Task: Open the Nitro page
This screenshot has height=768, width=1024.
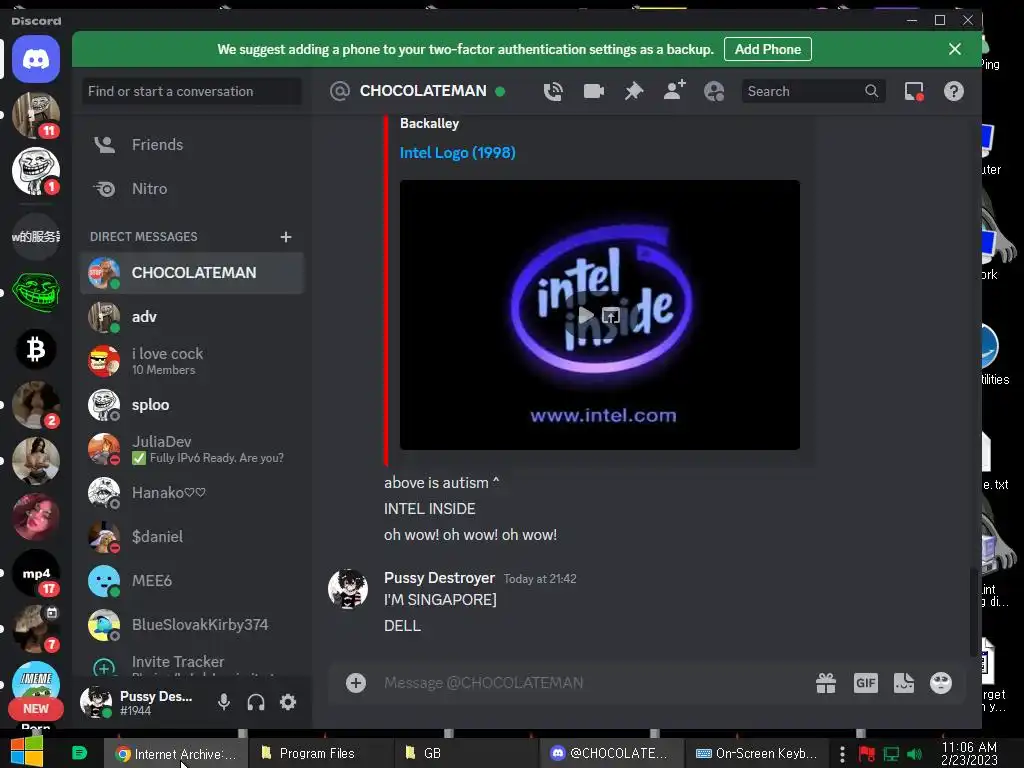Action: click(192, 189)
